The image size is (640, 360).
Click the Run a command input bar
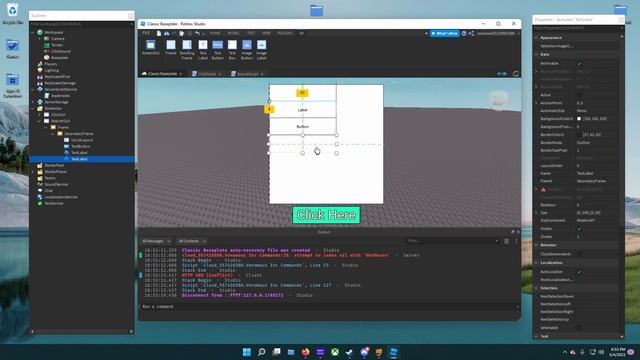click(x=329, y=307)
